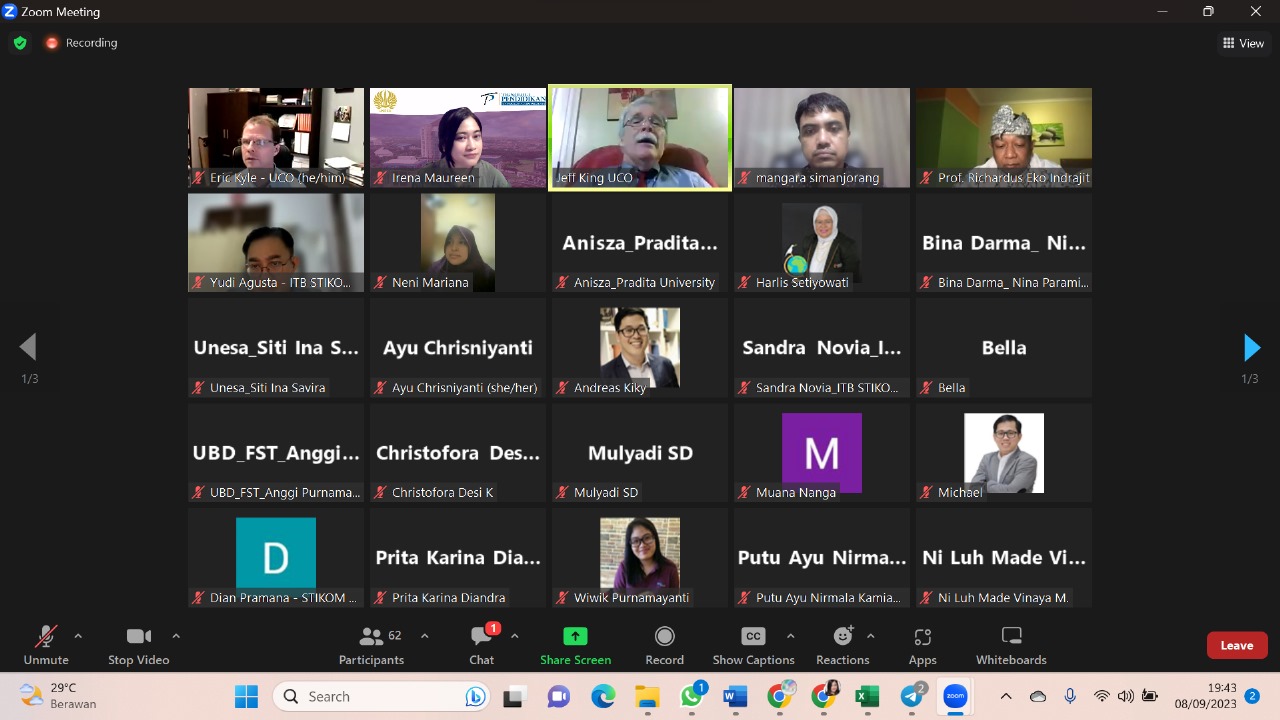The width and height of the screenshot is (1280, 720).
Task: Leave the meeting
Action: 1236,645
